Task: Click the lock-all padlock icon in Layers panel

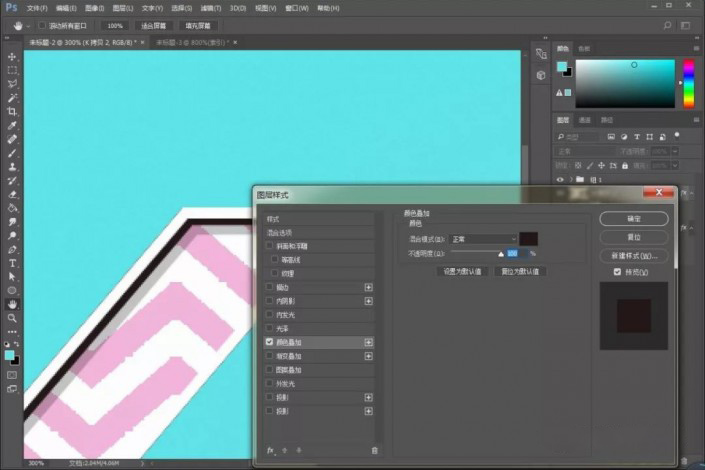Action: click(625, 166)
